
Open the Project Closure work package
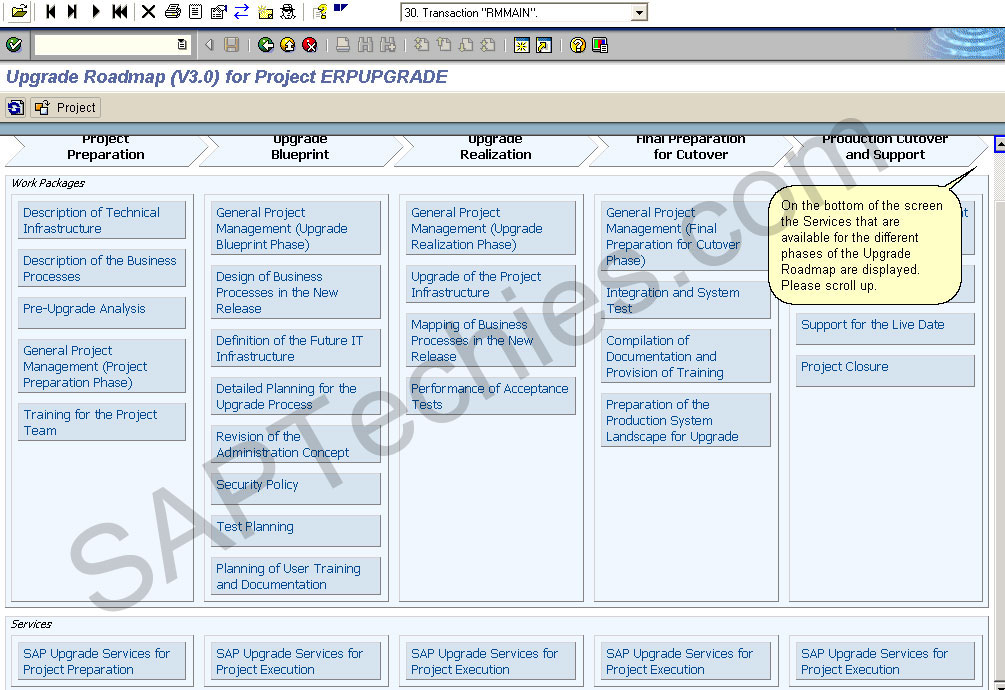(x=885, y=371)
